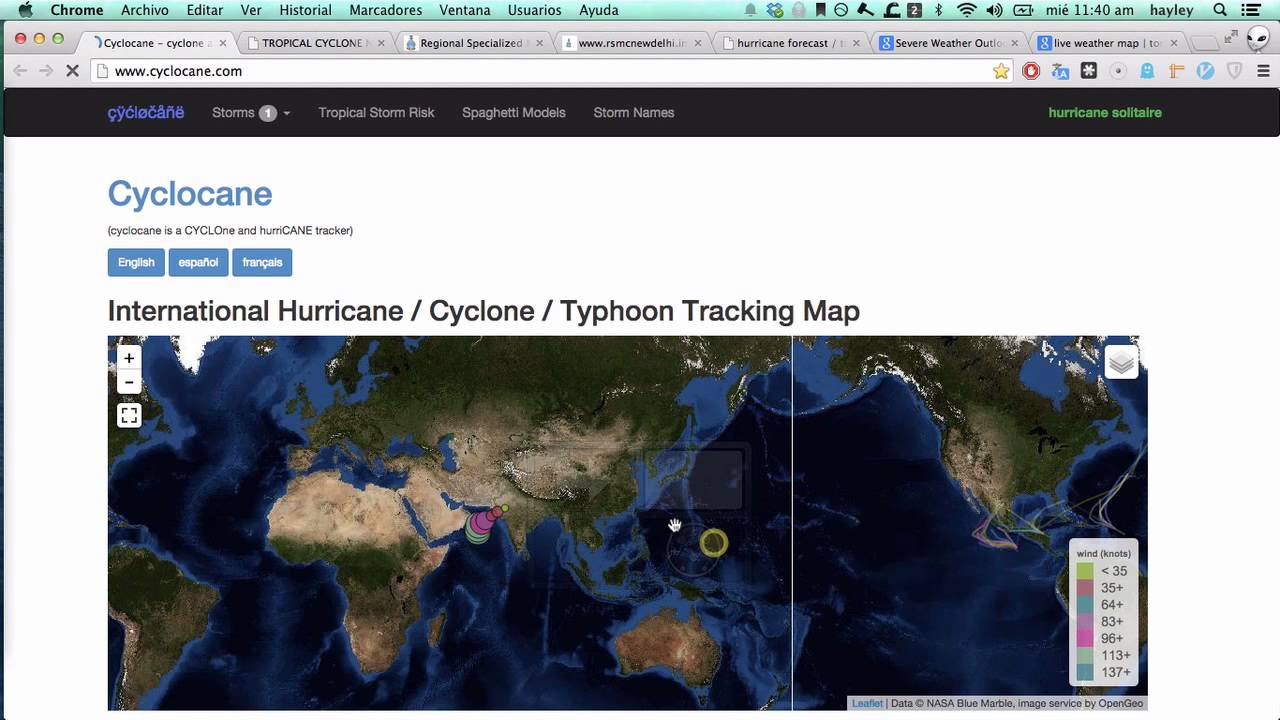Select the English language button
Image resolution: width=1280 pixels, height=720 pixels.
click(136, 262)
